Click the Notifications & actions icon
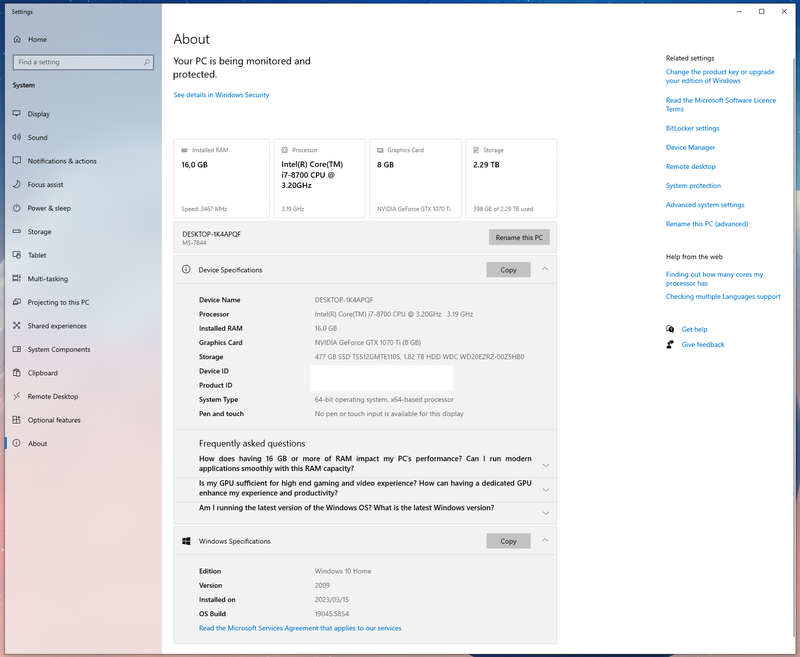The width and height of the screenshot is (800, 657). 17,160
